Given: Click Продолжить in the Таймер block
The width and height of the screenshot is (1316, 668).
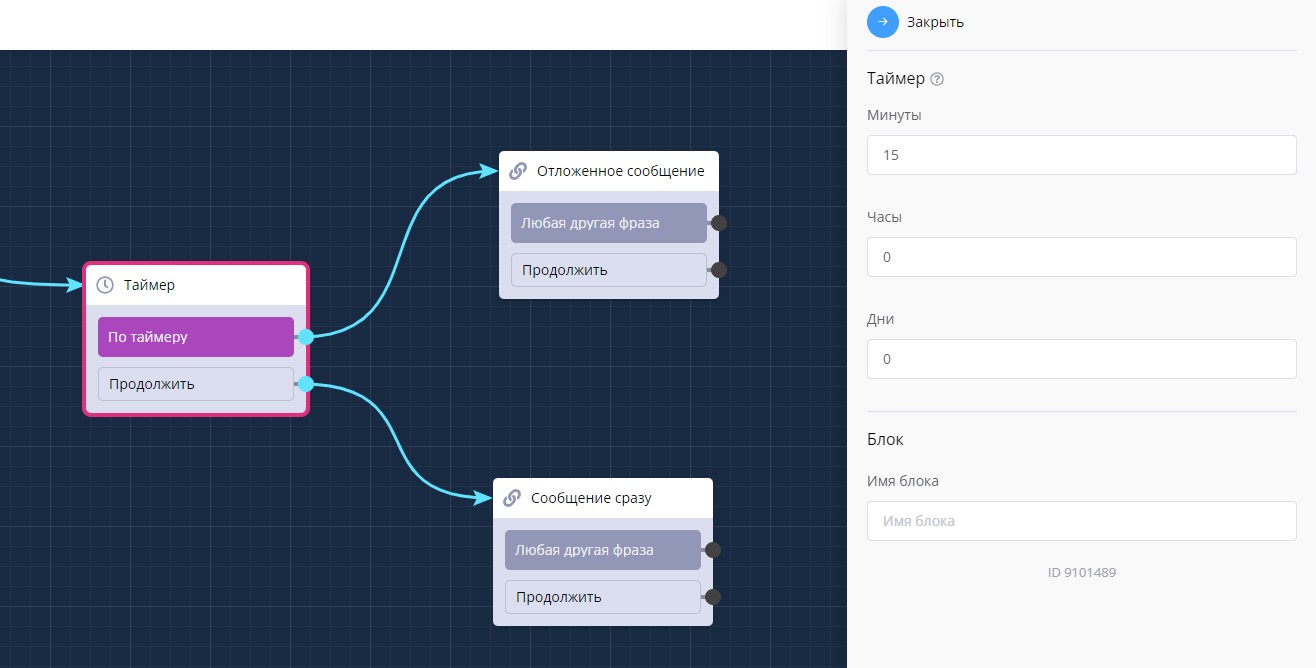Looking at the screenshot, I should click(x=196, y=384).
